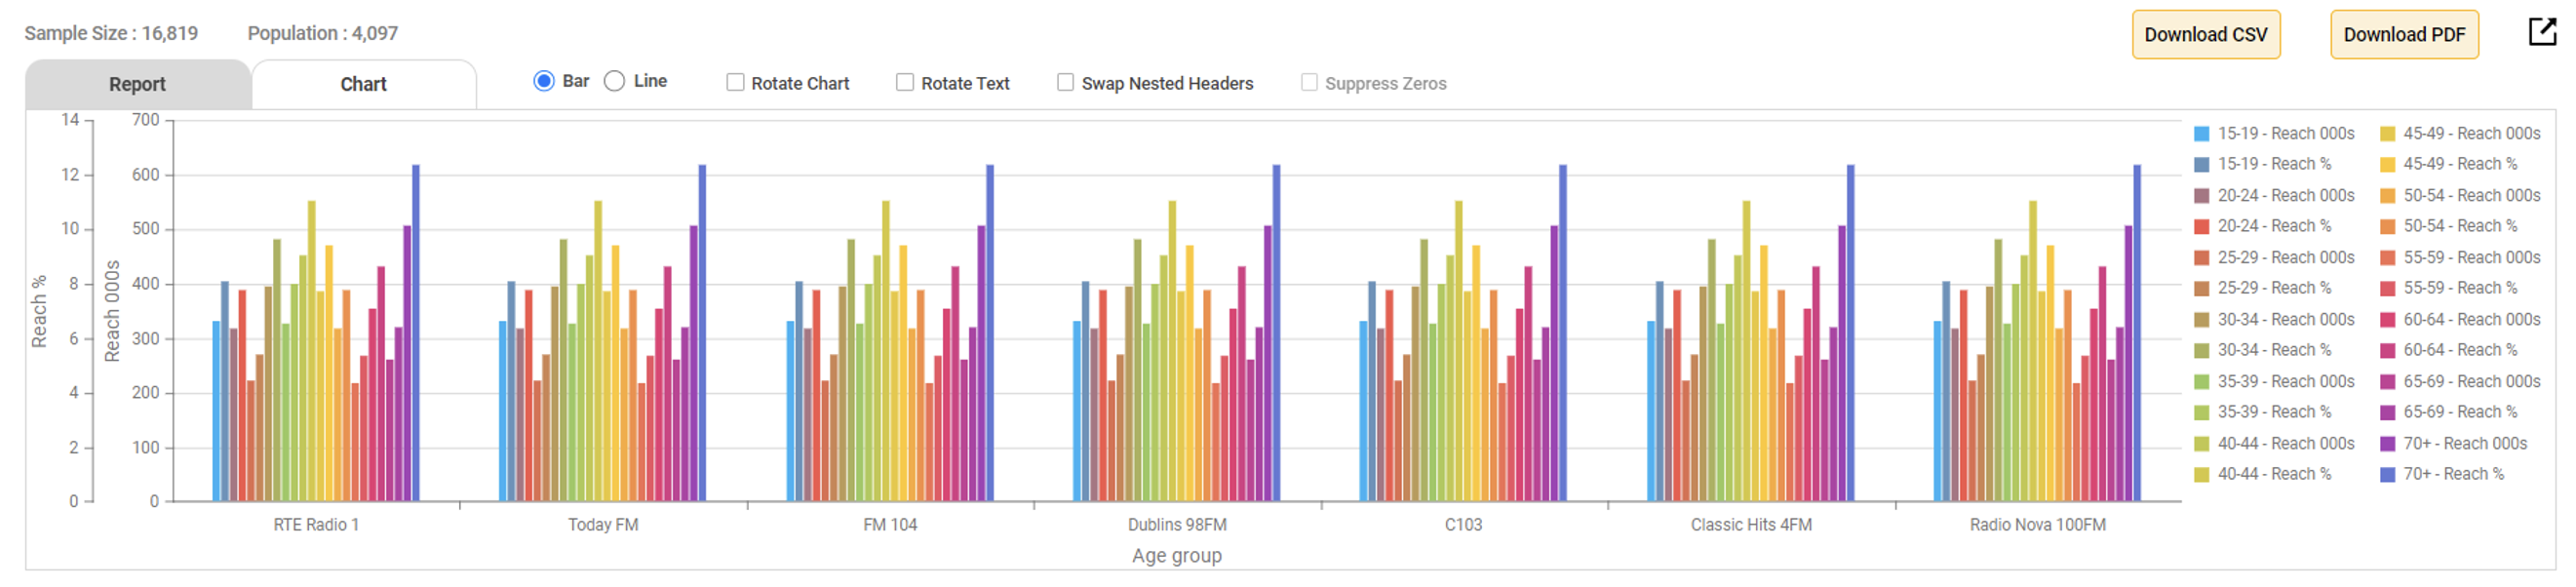Click the Radio Nova 100FM axis label
This screenshot has width=2576, height=587.
[2037, 525]
